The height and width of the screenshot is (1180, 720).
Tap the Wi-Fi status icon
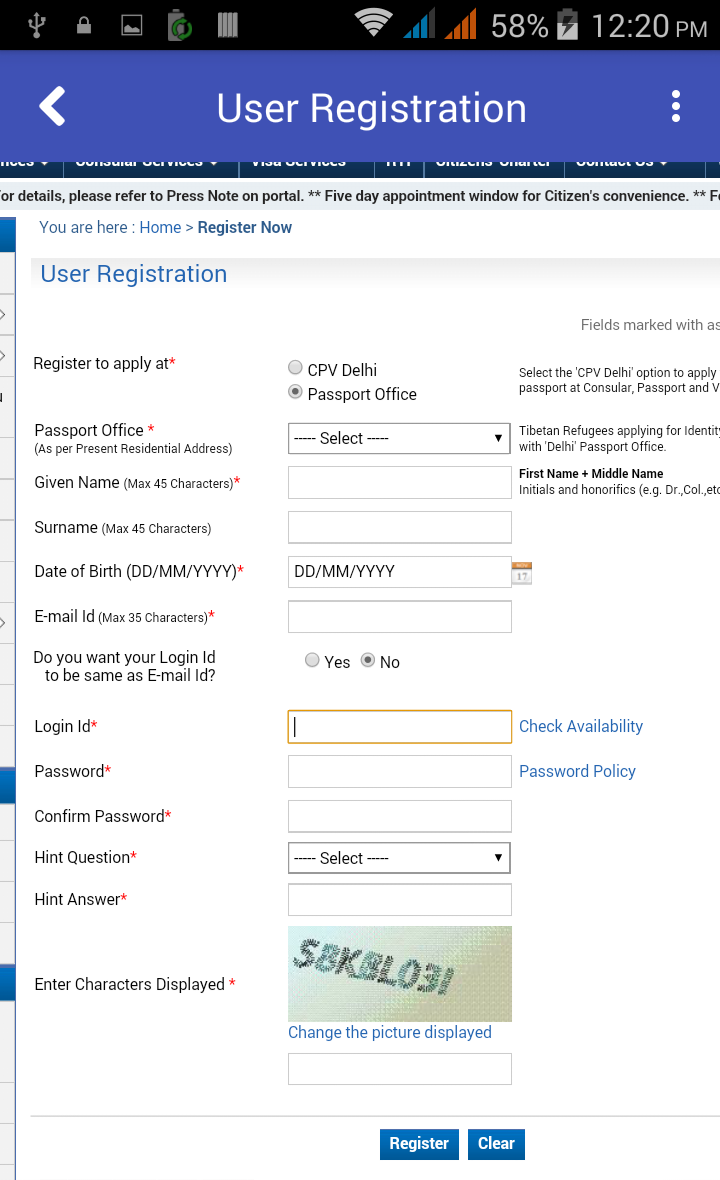pyautogui.click(x=373, y=24)
